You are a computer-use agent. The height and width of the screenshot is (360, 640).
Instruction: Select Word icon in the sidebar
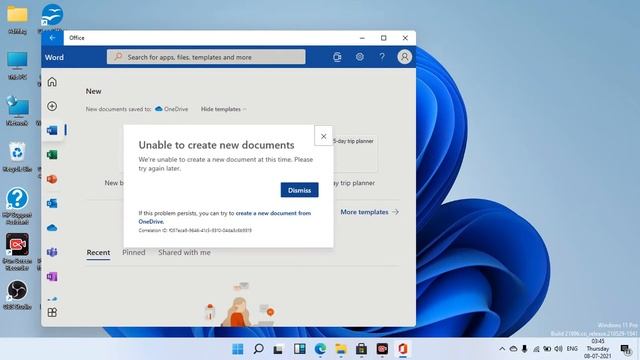[52, 130]
